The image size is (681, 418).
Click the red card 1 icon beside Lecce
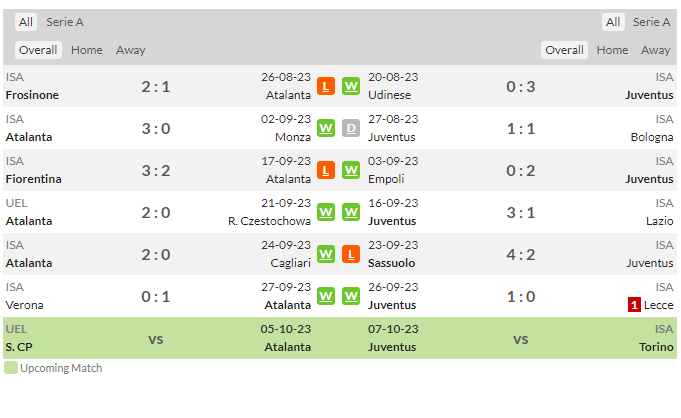[634, 305]
